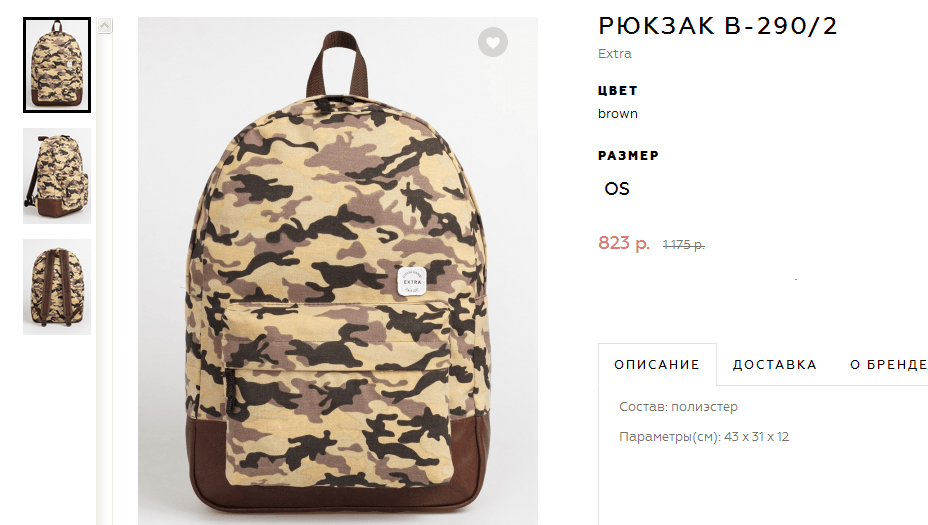Click the product title Рюкзак B-290/2

click(718, 26)
